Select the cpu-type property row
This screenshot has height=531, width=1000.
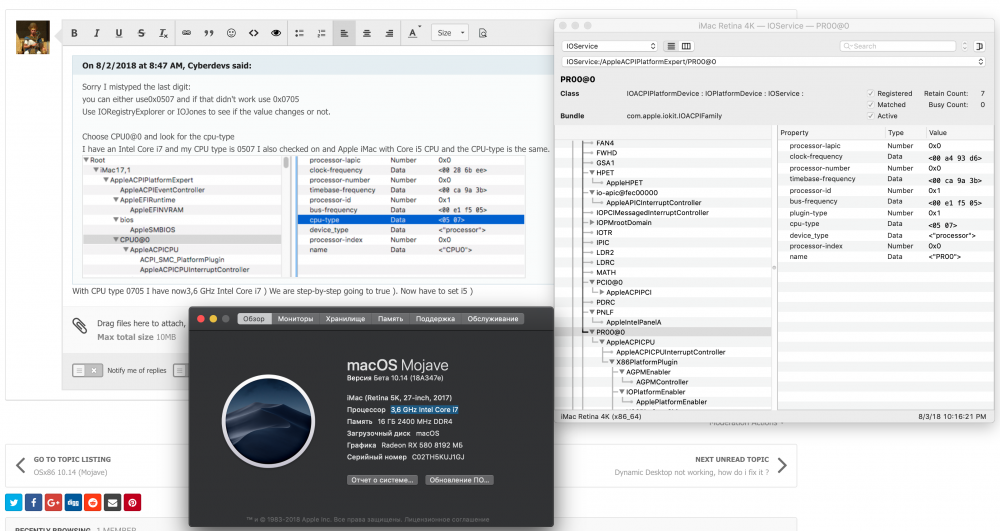[885, 224]
